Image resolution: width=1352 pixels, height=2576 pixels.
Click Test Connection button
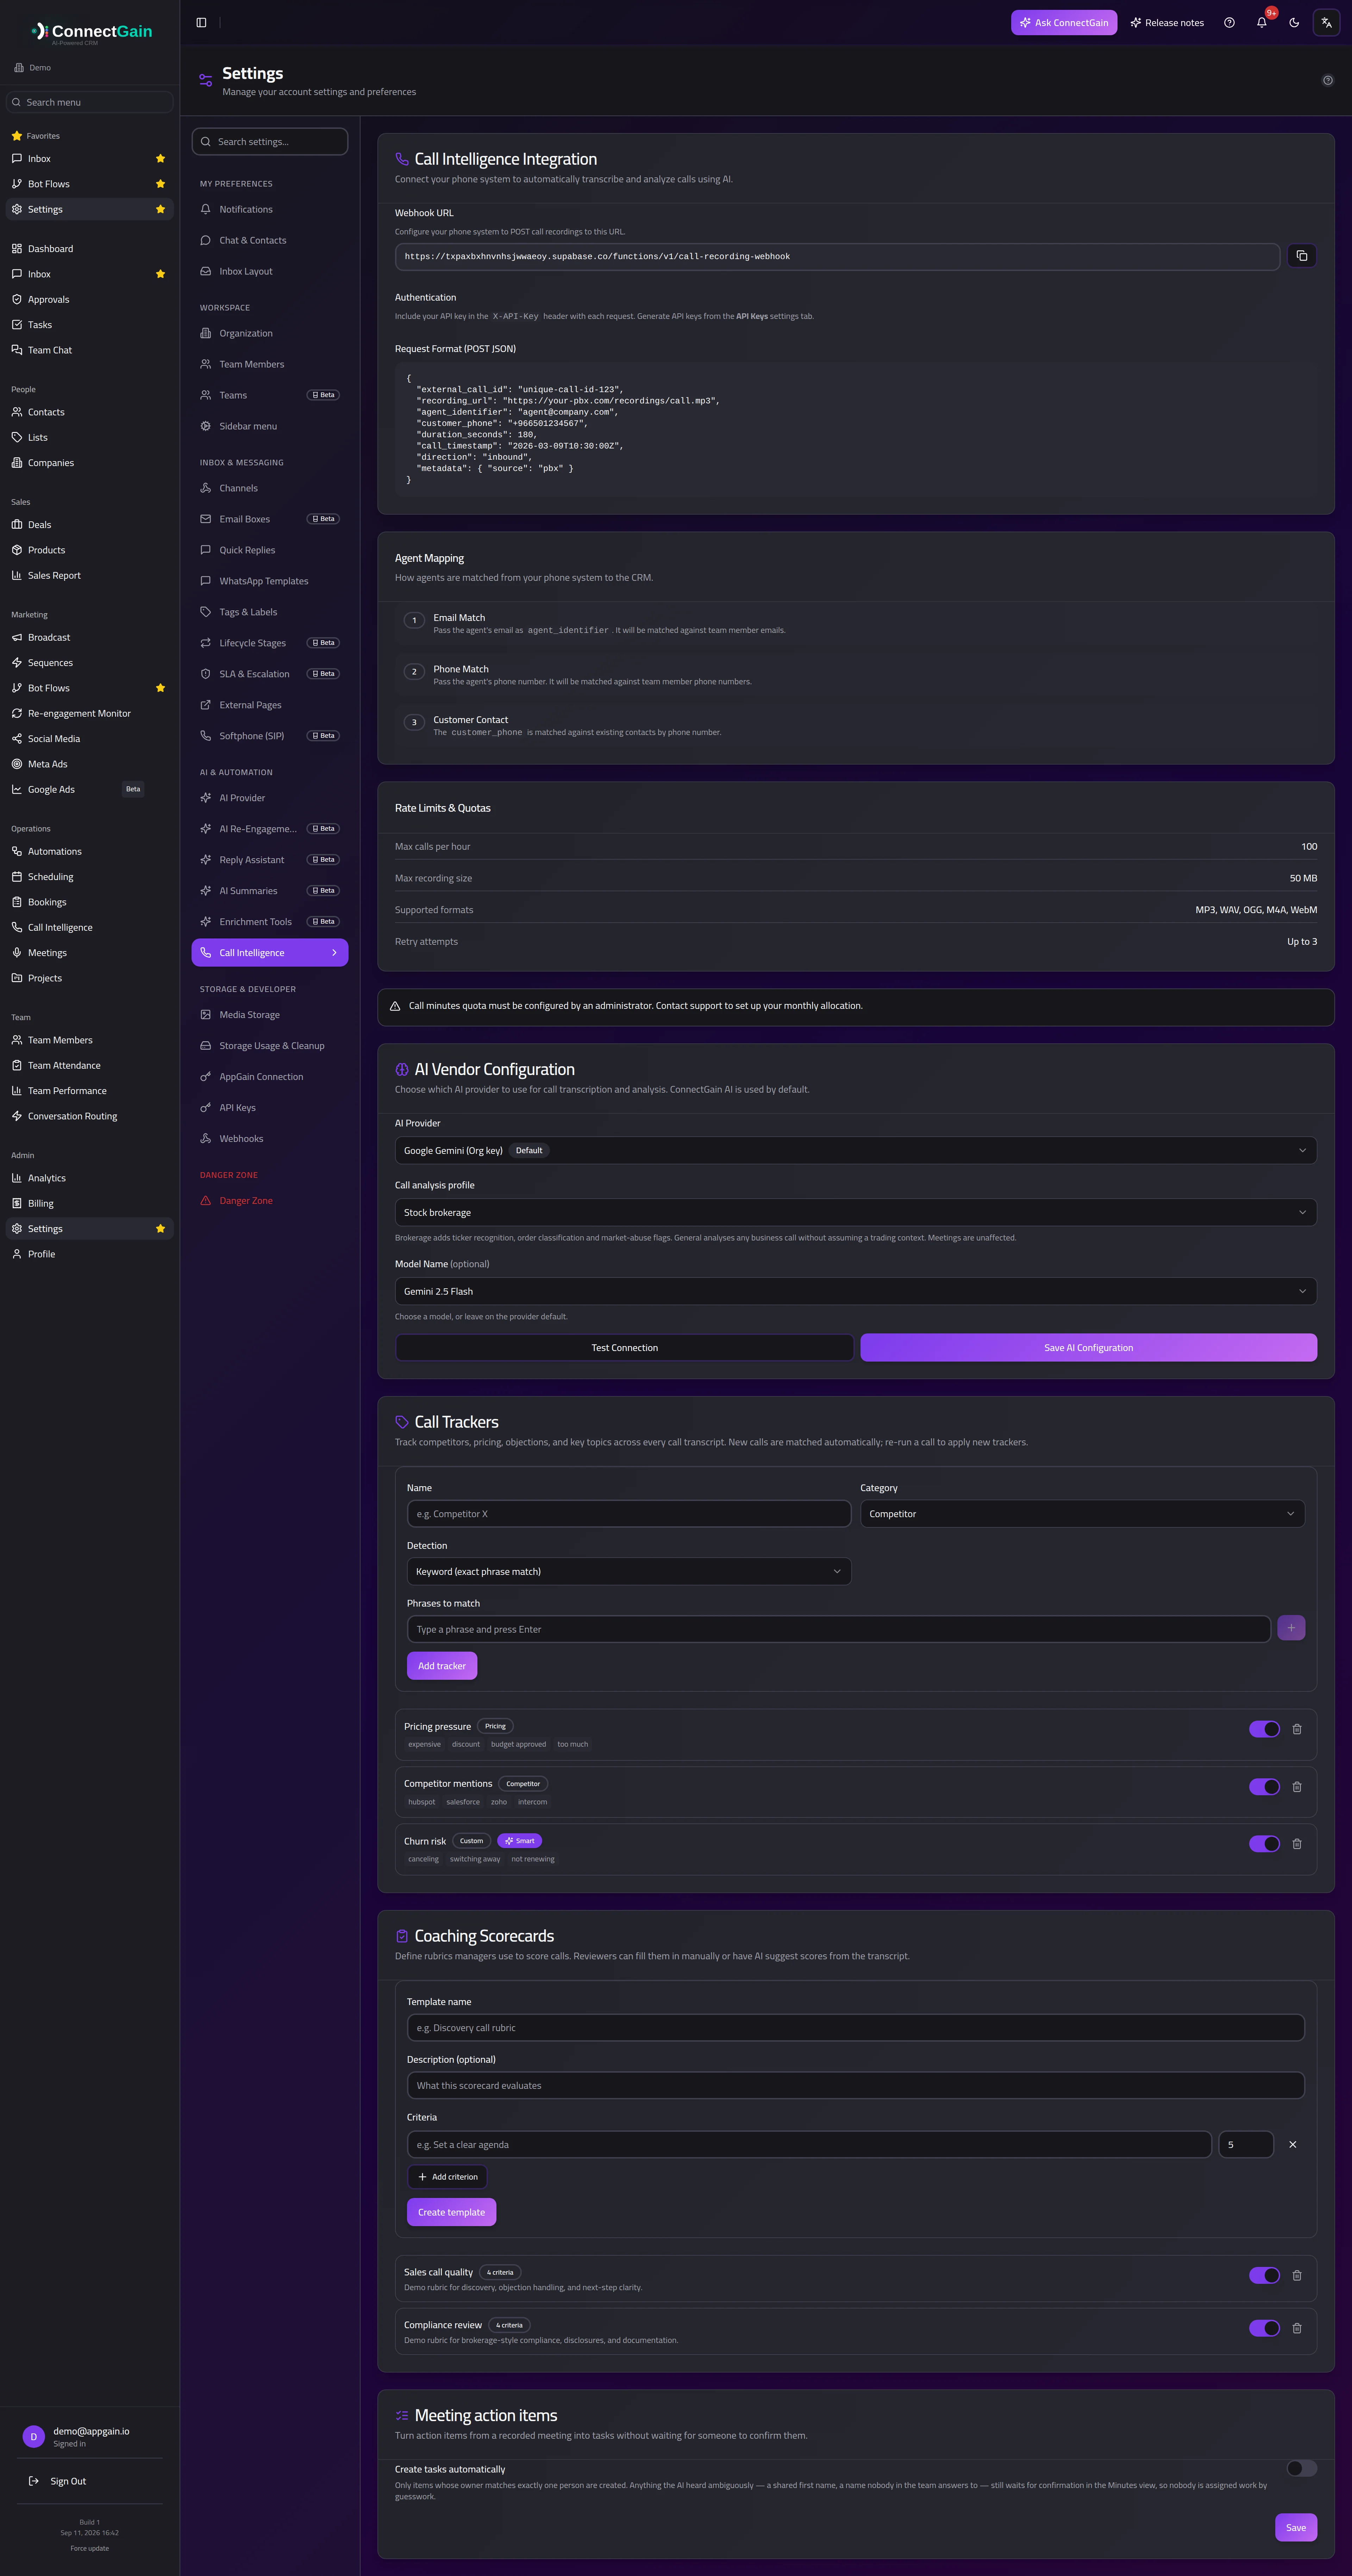coord(625,1347)
